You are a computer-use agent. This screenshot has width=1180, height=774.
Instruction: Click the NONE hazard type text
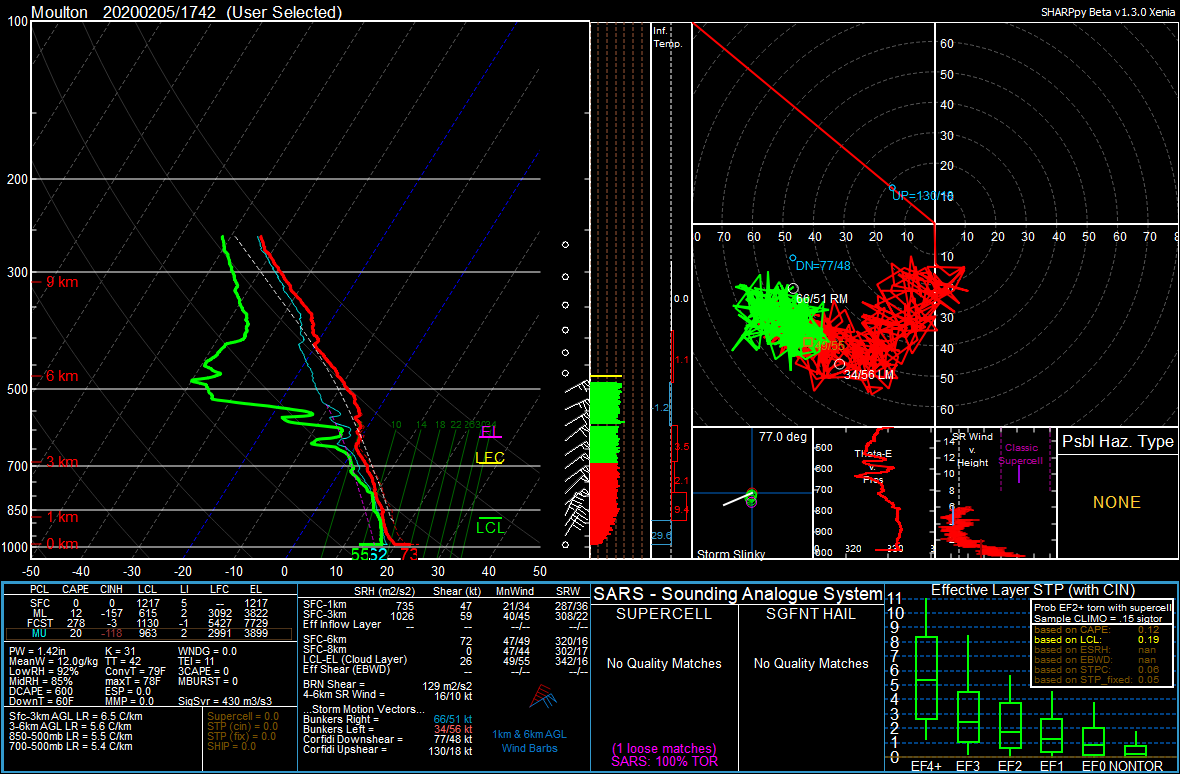pyautogui.click(x=1117, y=502)
